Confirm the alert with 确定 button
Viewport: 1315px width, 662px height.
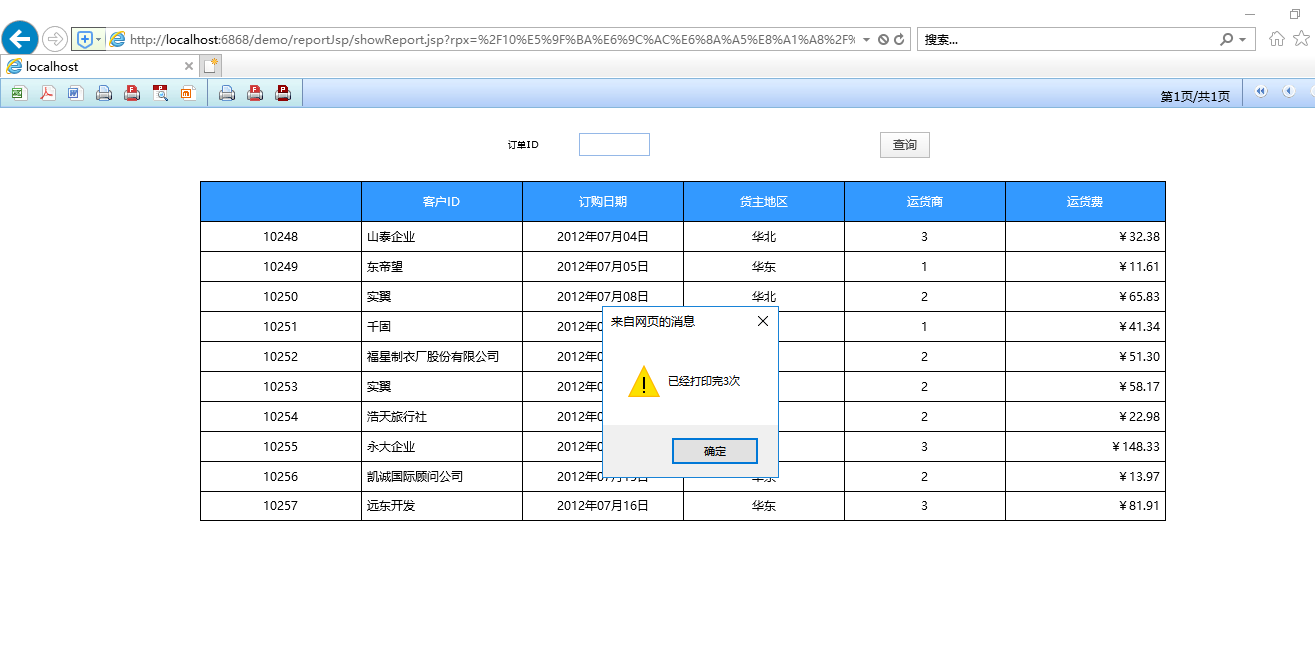tap(714, 451)
